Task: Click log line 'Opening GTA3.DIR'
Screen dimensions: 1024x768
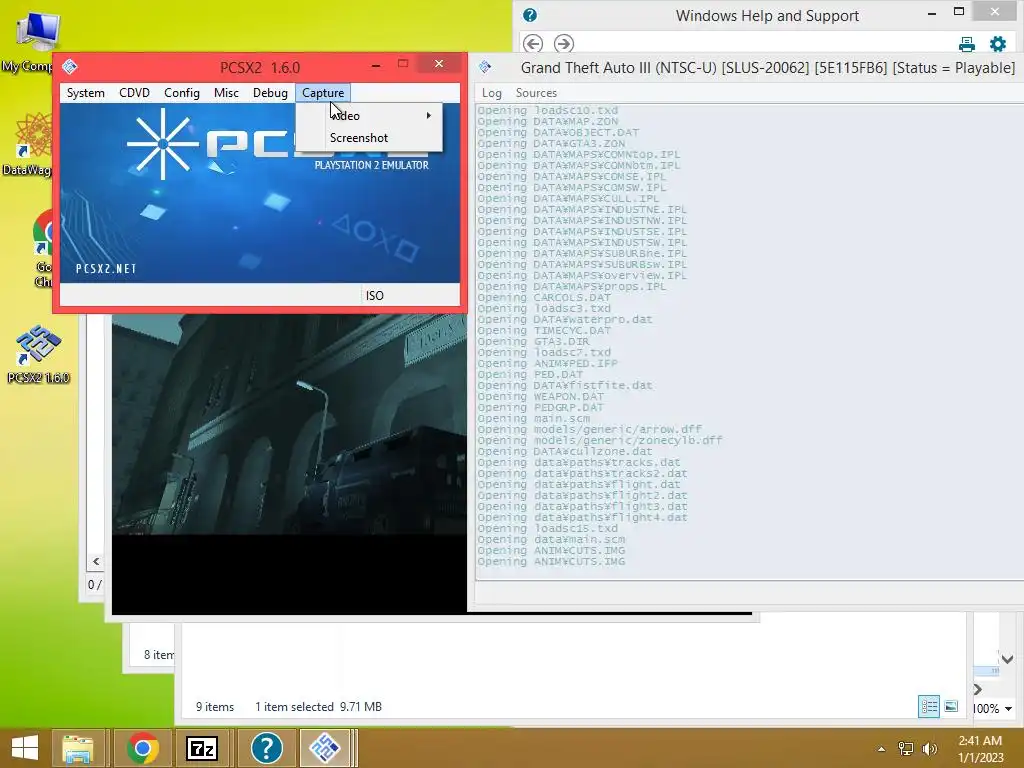Action: click(x=533, y=342)
